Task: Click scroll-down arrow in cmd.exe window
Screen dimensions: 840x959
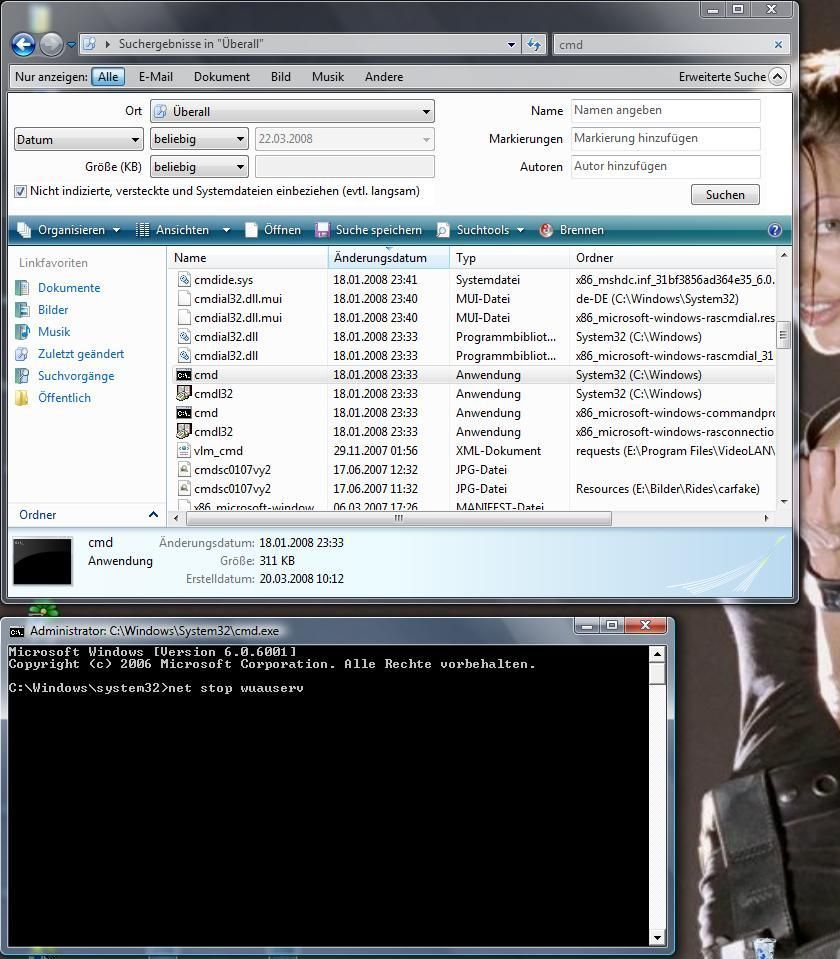Action: click(656, 937)
